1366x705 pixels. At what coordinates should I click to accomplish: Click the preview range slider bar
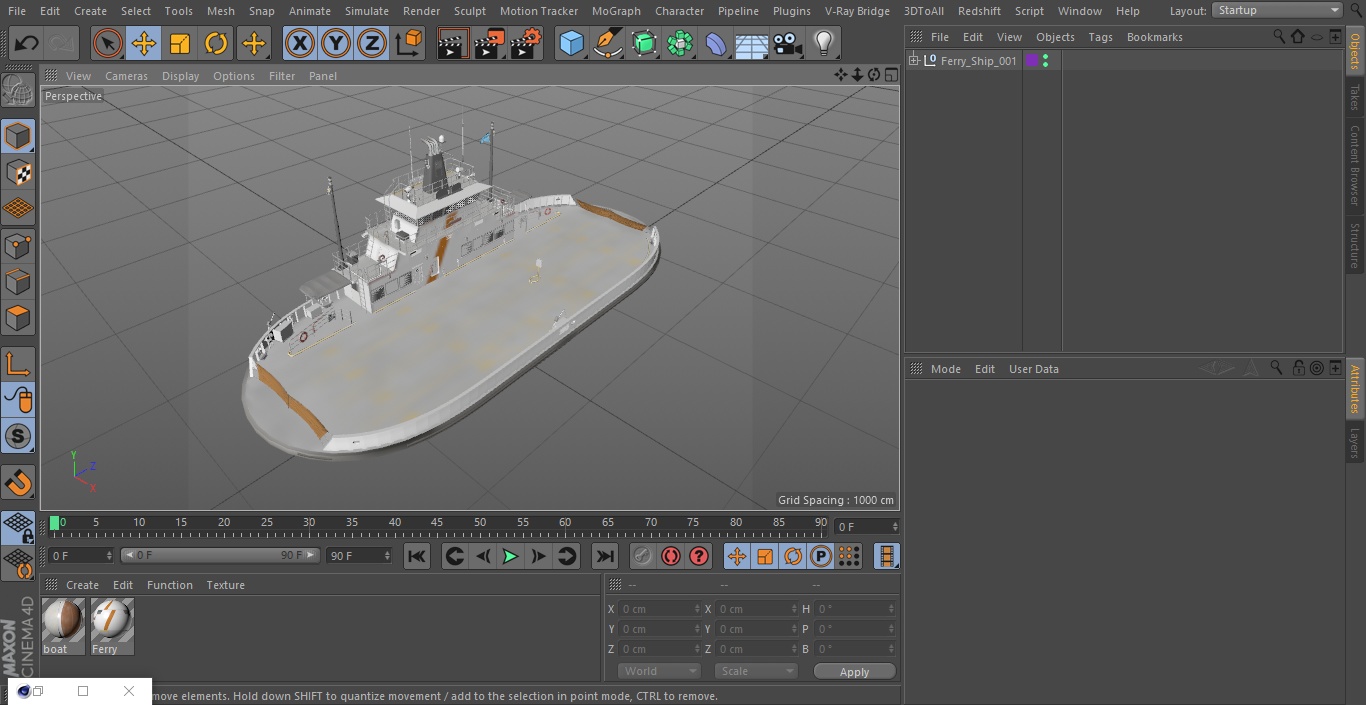pos(220,555)
